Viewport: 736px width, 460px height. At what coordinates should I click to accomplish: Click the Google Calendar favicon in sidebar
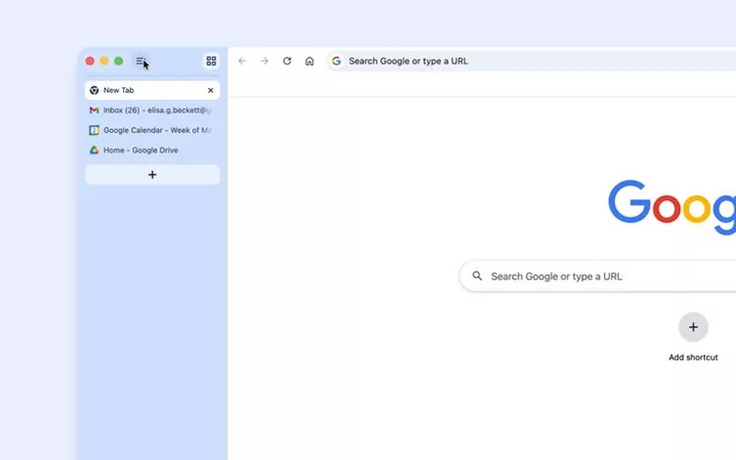[94, 130]
